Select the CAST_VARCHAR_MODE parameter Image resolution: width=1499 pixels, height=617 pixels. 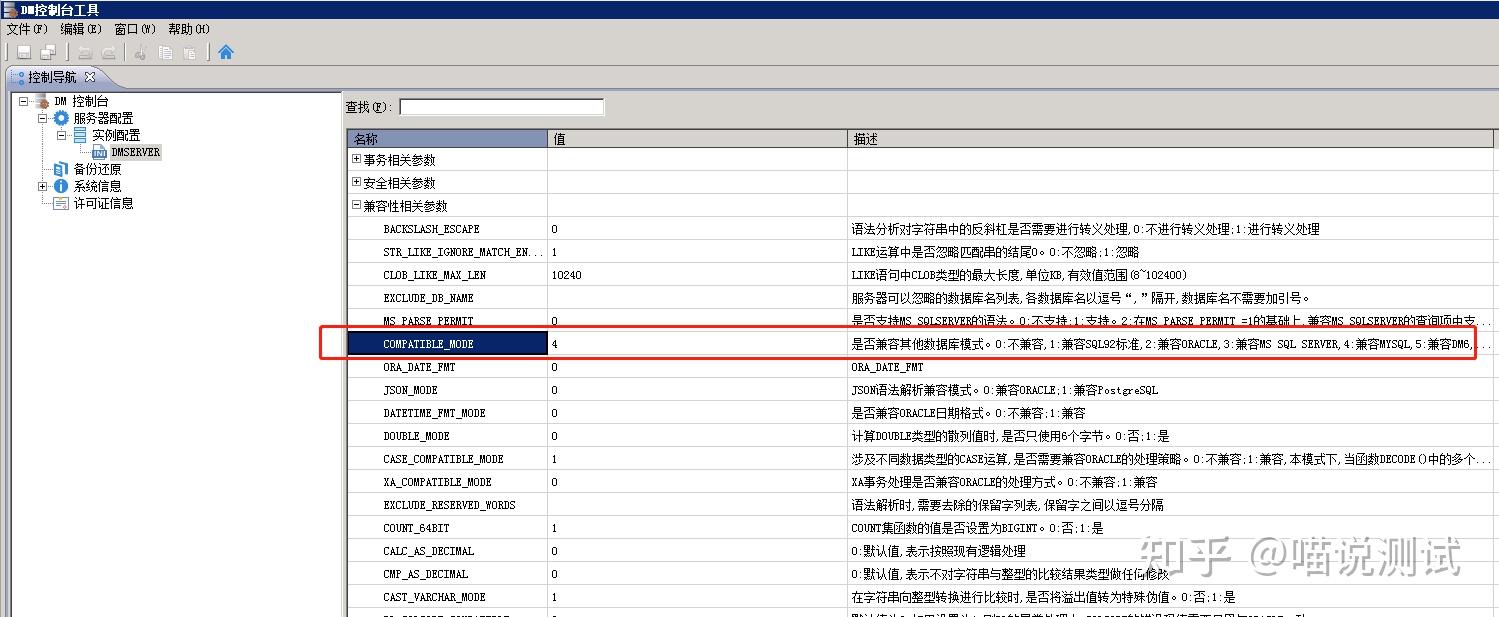[x=434, y=597]
